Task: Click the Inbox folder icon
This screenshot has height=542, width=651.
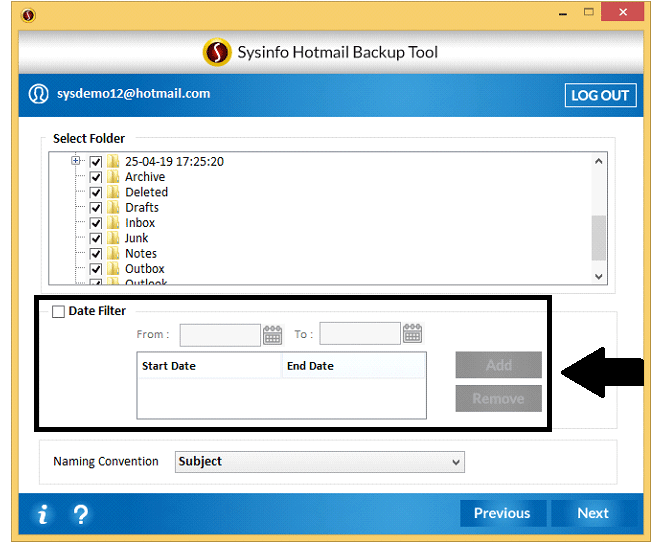Action: [x=113, y=223]
